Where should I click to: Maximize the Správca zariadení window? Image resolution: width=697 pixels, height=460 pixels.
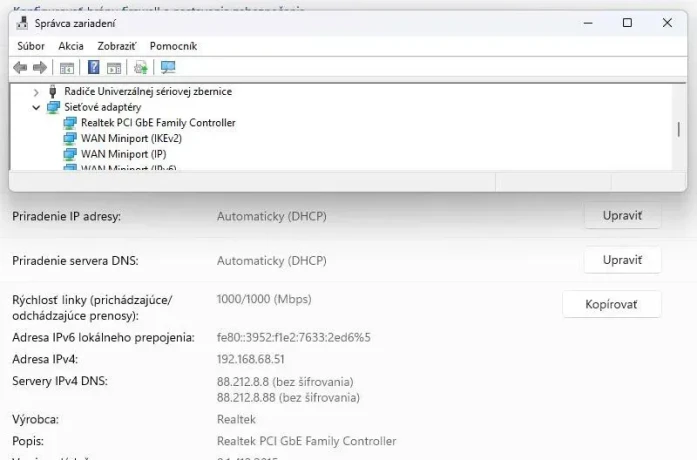[627, 23]
